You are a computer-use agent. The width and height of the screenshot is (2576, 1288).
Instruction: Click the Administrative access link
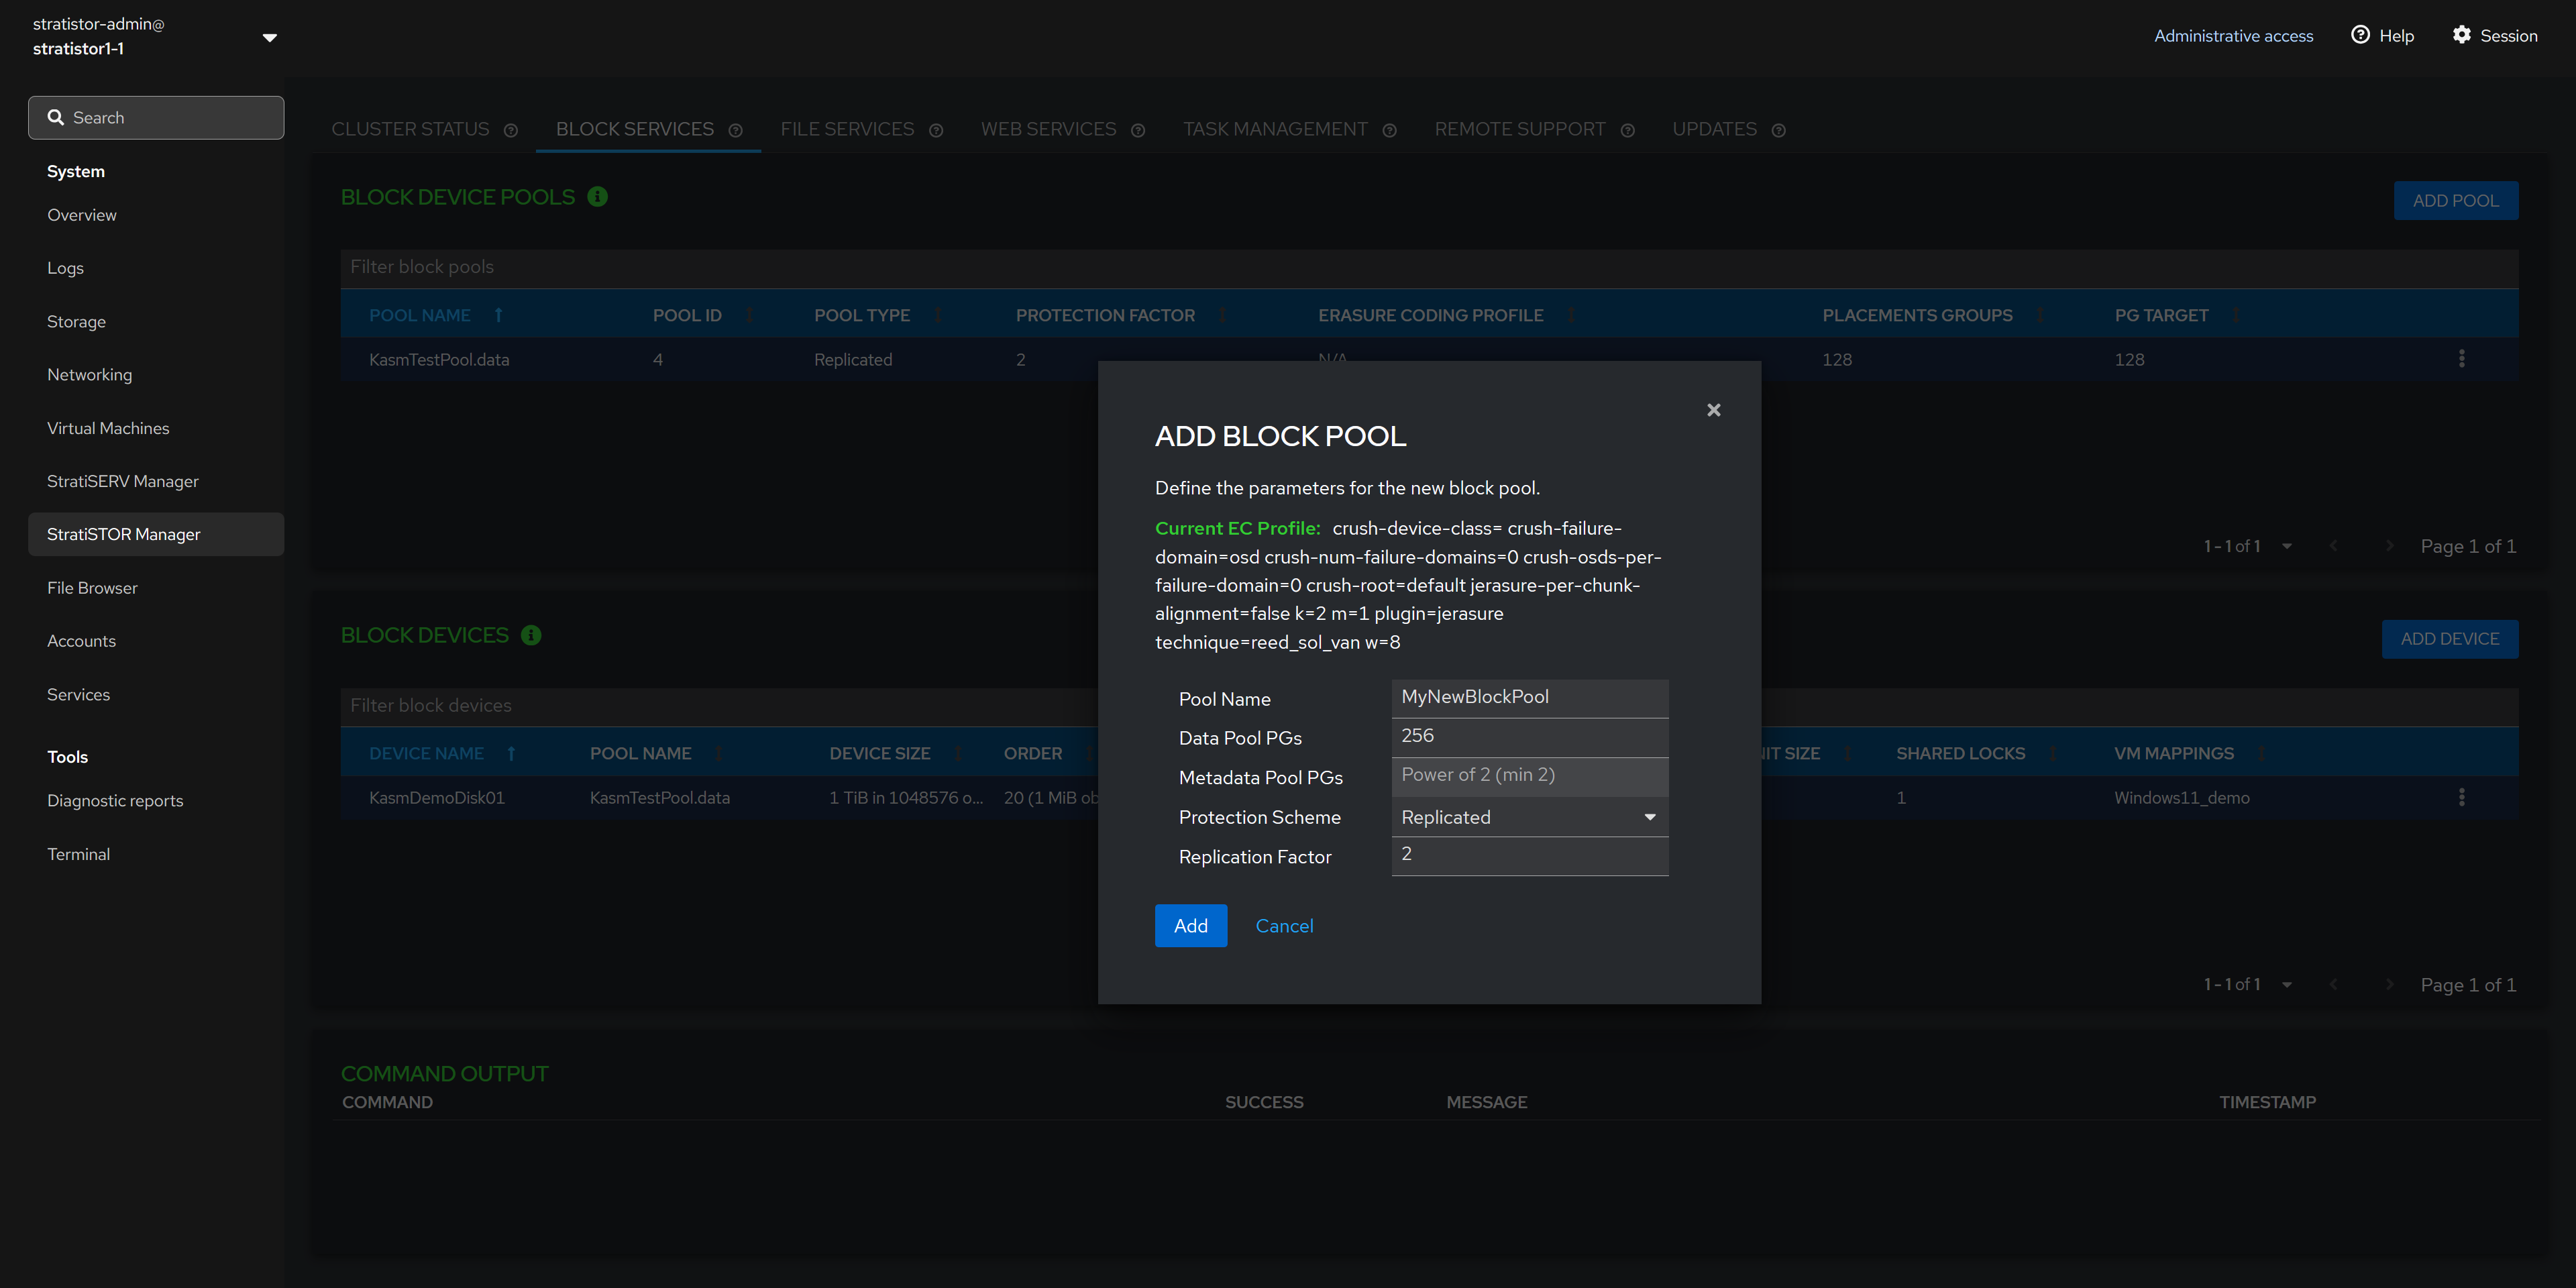2233,36
